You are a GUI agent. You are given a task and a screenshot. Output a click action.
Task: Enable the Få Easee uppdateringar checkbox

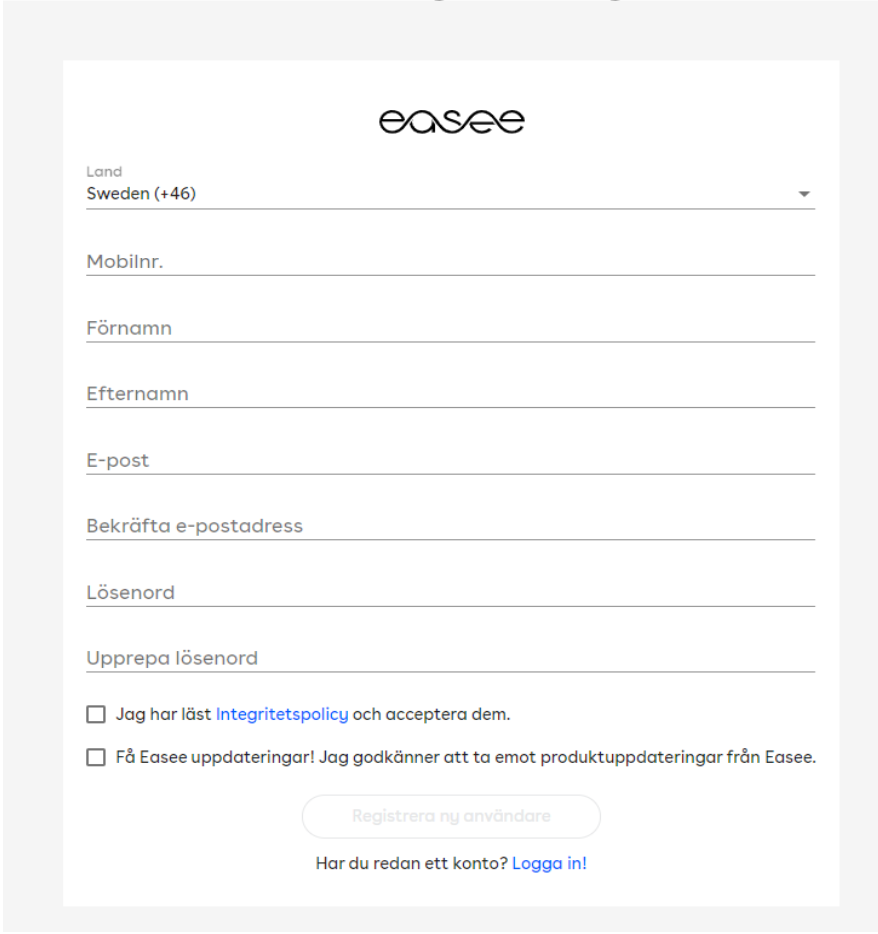(96, 757)
